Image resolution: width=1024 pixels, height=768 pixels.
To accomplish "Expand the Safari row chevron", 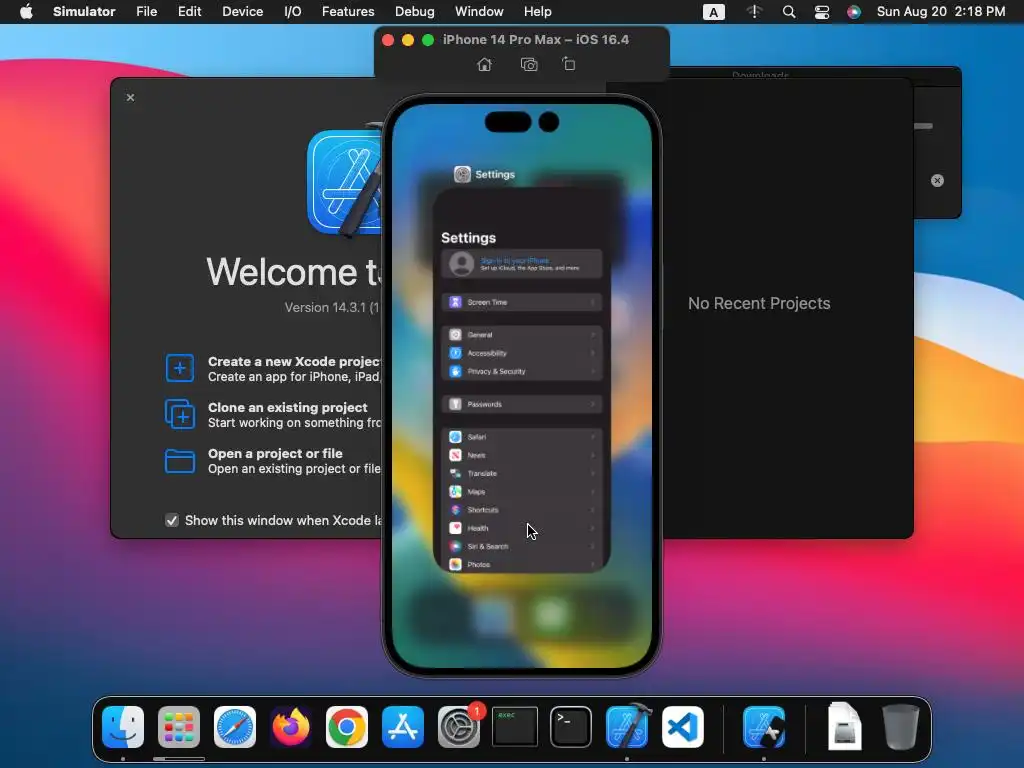I will click(592, 437).
